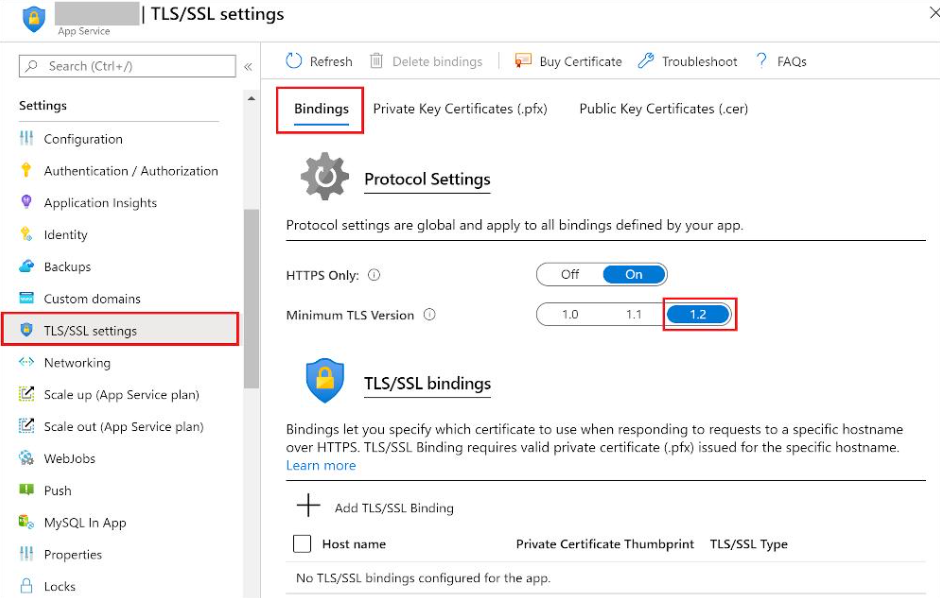Click the Push notification icon in sidebar
The image size is (940, 598).
[x=26, y=490]
